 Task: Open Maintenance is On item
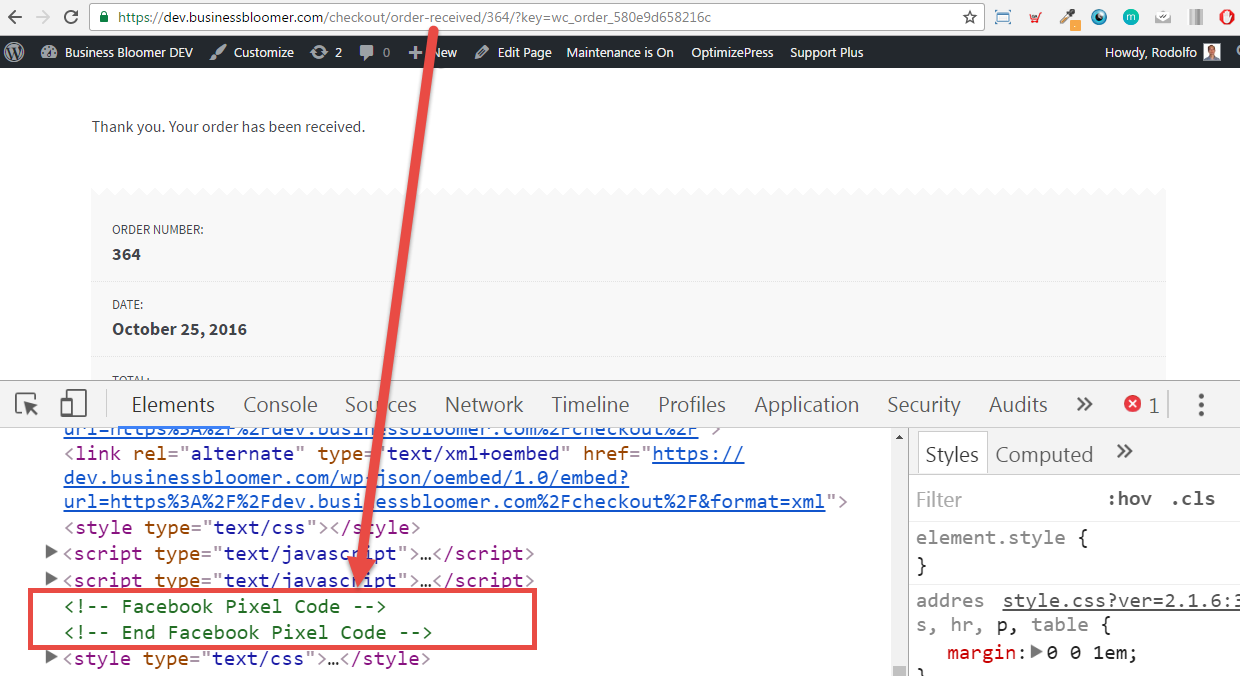620,52
